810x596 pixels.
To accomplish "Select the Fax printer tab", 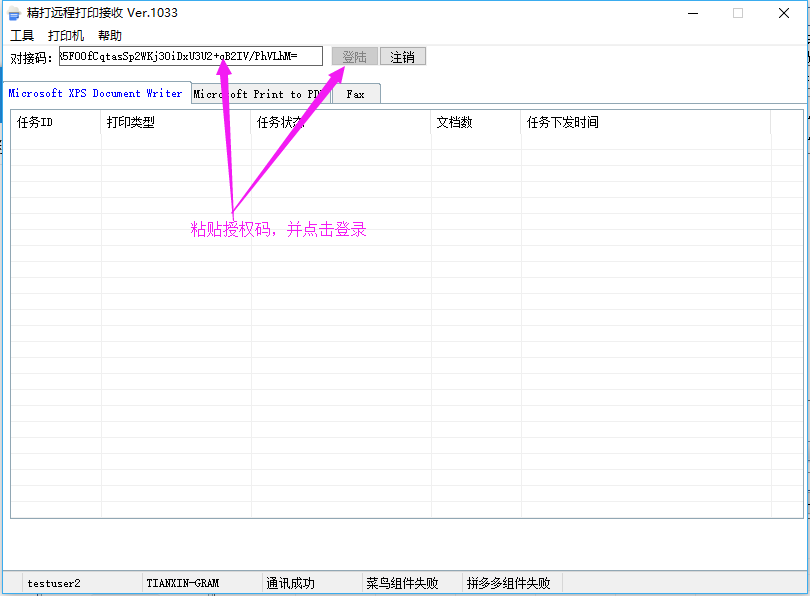I will [x=355, y=94].
